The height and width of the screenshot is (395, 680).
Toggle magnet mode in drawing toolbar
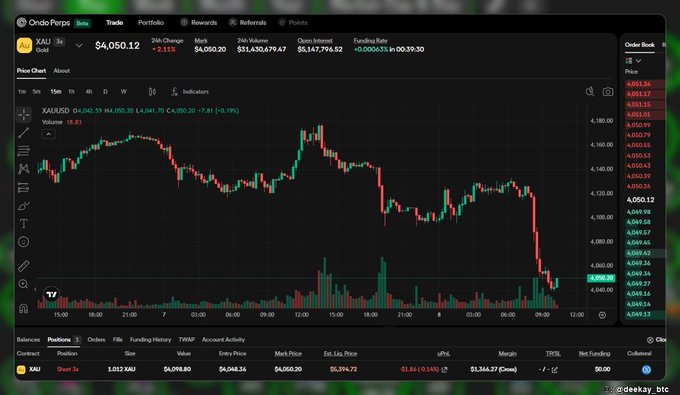pos(23,308)
